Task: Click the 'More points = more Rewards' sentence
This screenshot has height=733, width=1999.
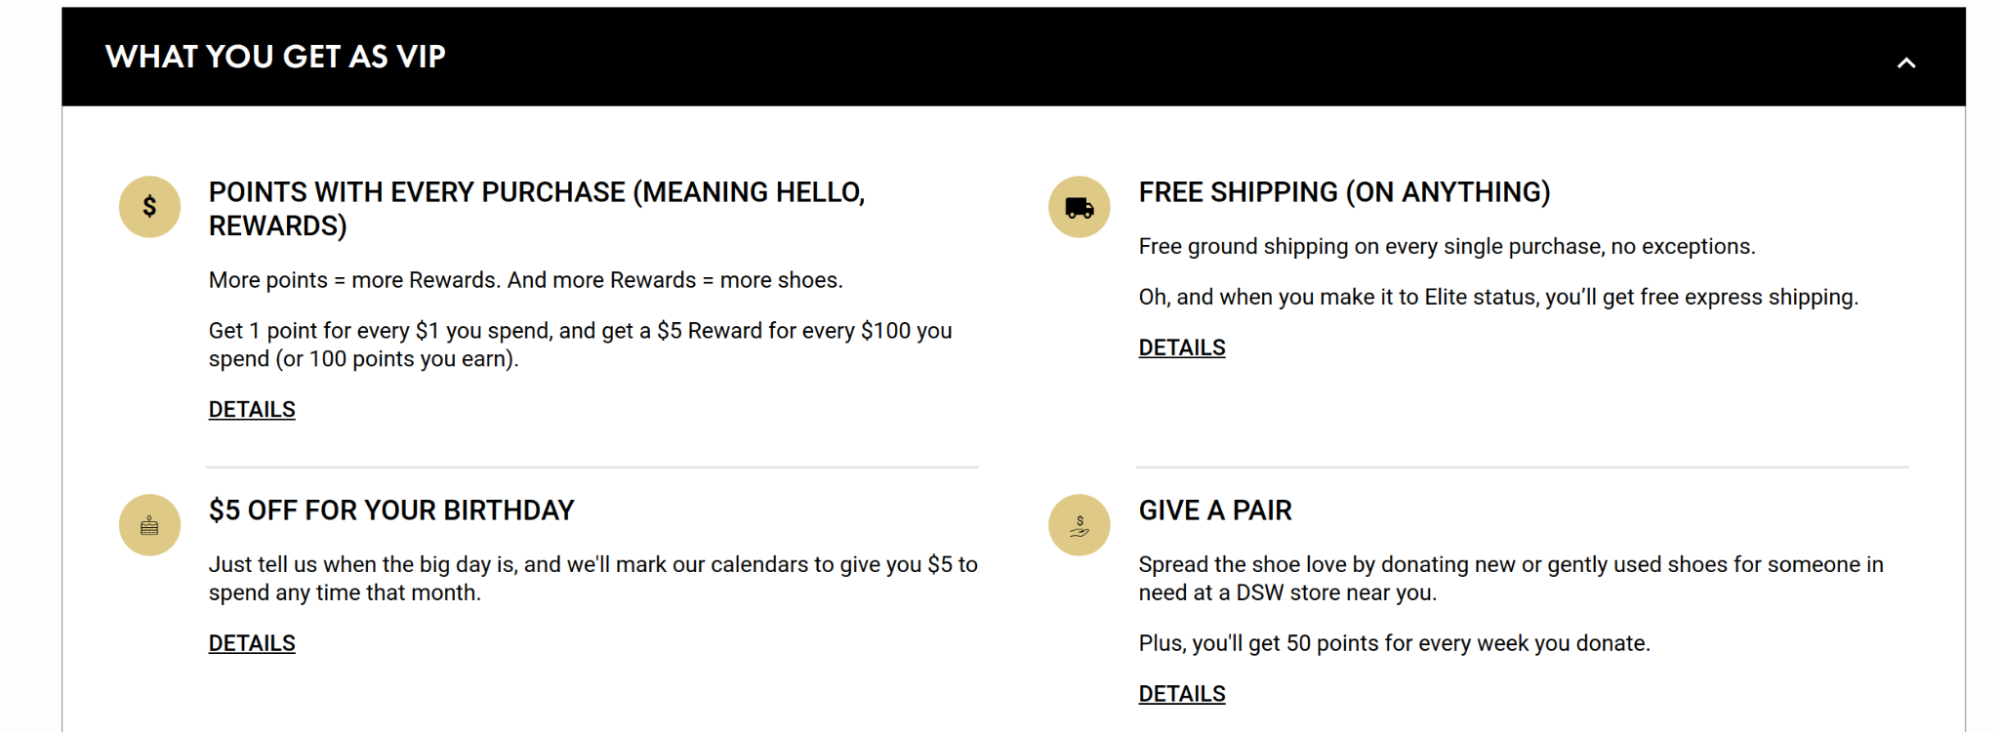Action: point(526,280)
